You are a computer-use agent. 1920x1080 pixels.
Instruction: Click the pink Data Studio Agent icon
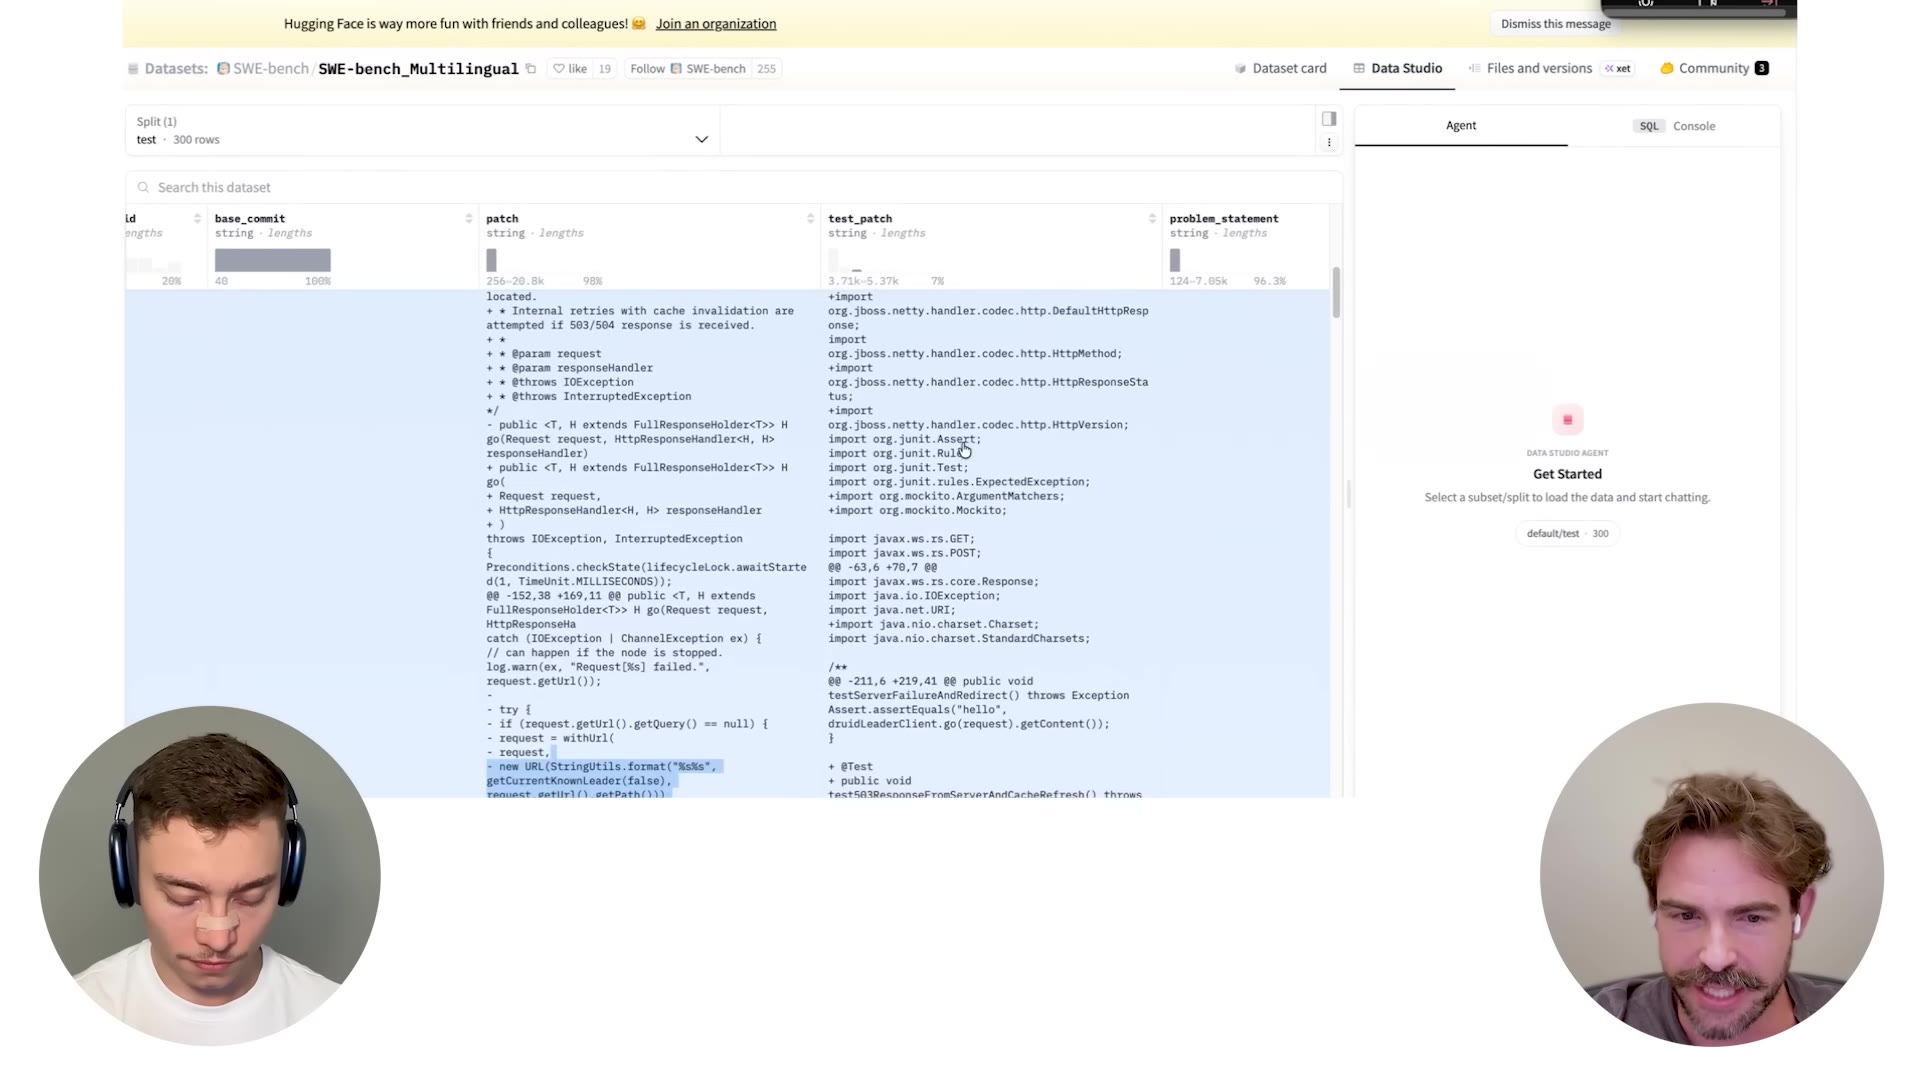[1567, 420]
